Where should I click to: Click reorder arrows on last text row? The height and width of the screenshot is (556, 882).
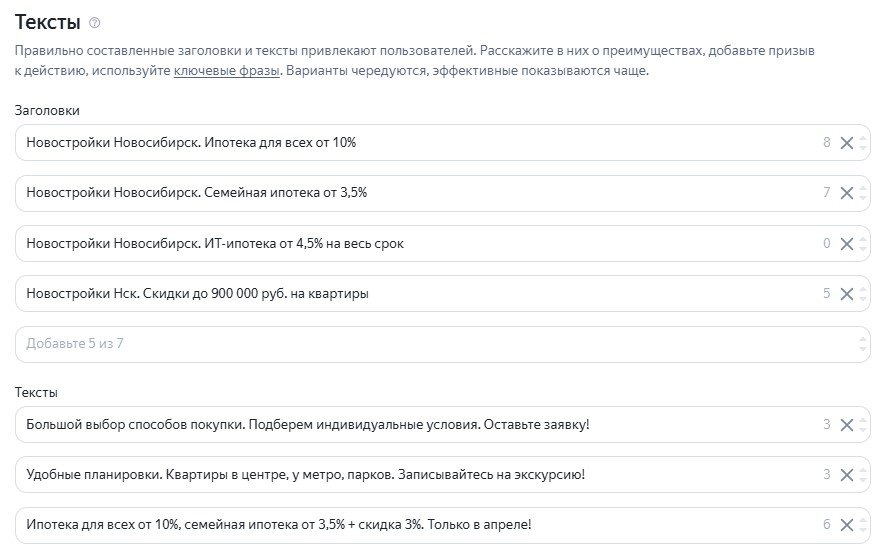(863, 525)
